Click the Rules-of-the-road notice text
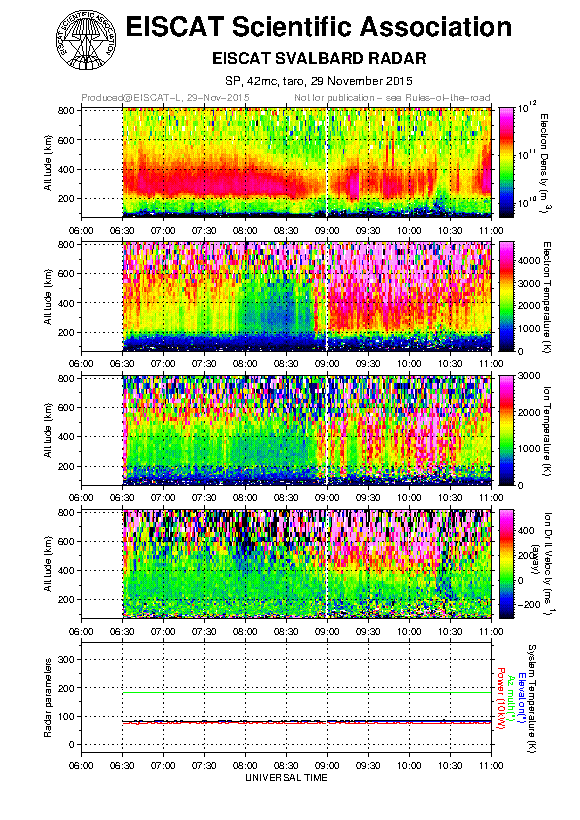This screenshot has width=580, height=820. 392,98
